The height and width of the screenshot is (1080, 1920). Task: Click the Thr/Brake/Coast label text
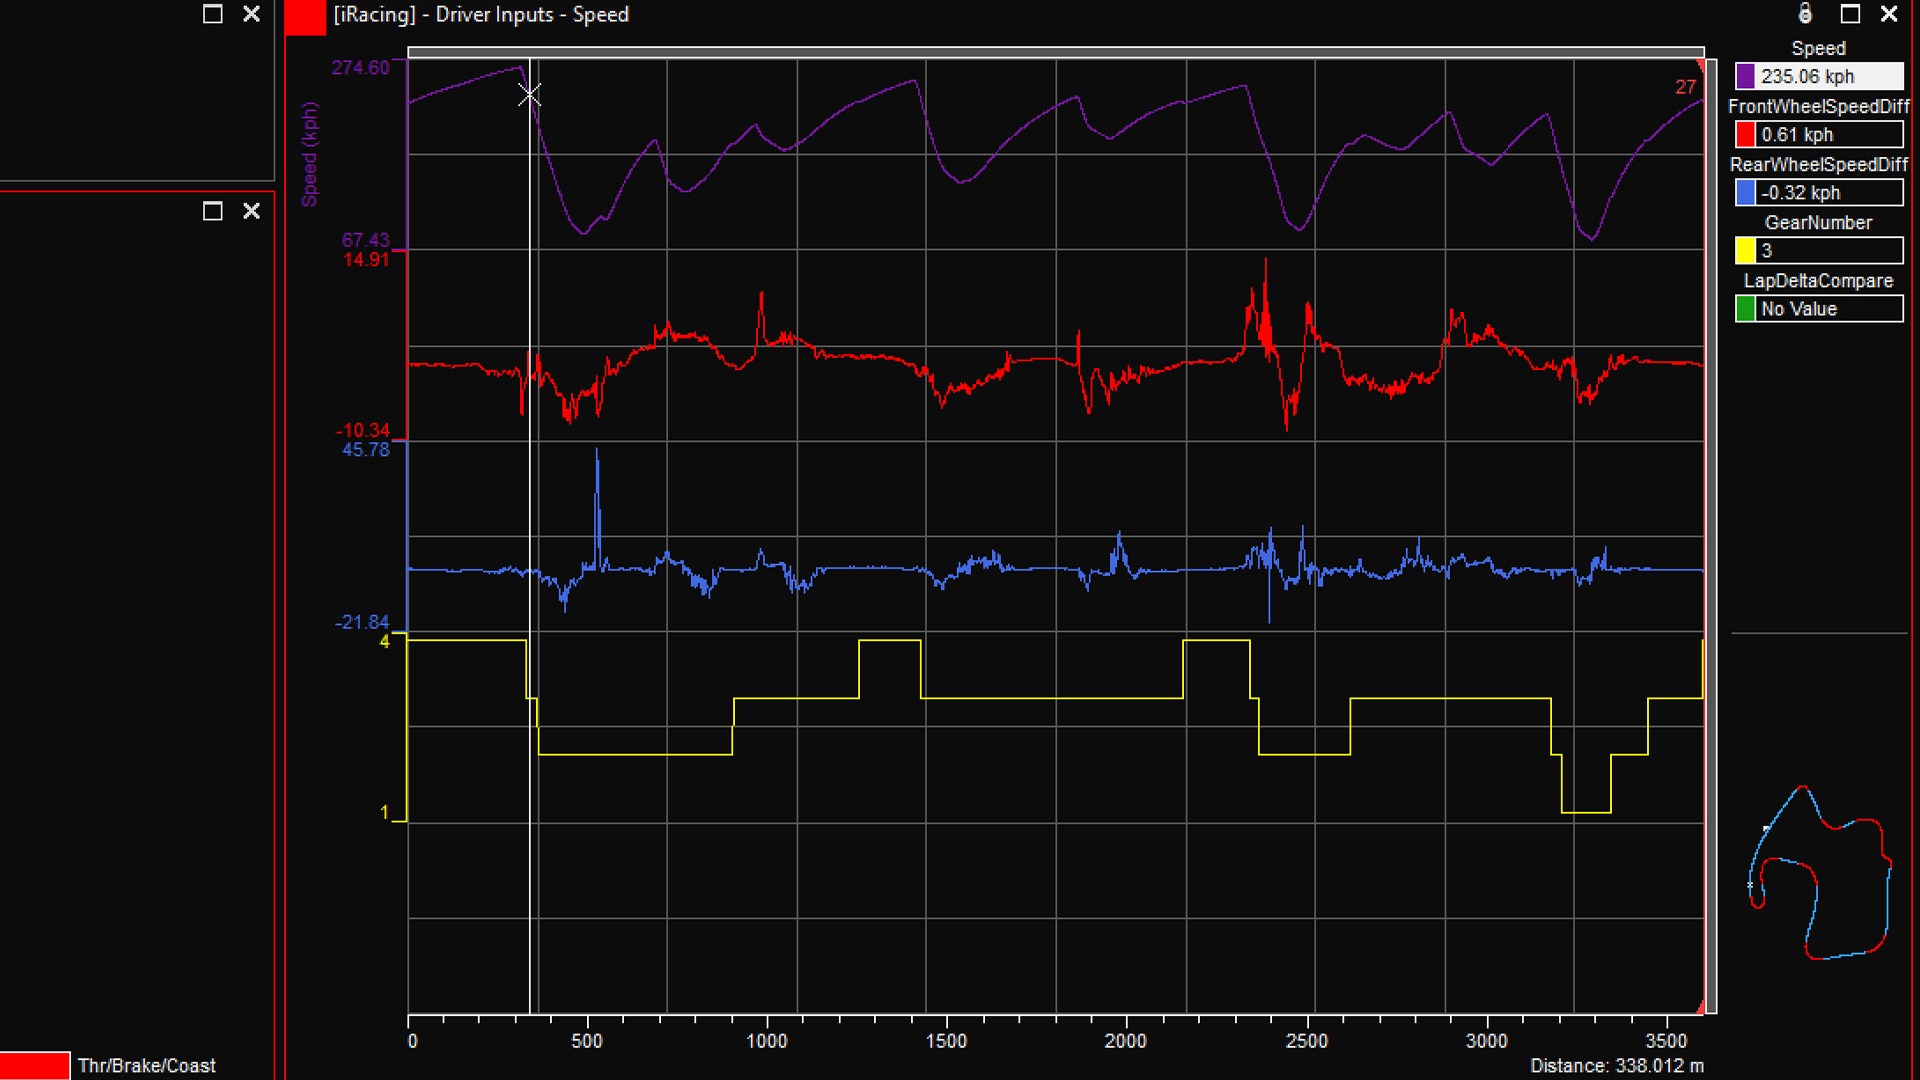[146, 1066]
